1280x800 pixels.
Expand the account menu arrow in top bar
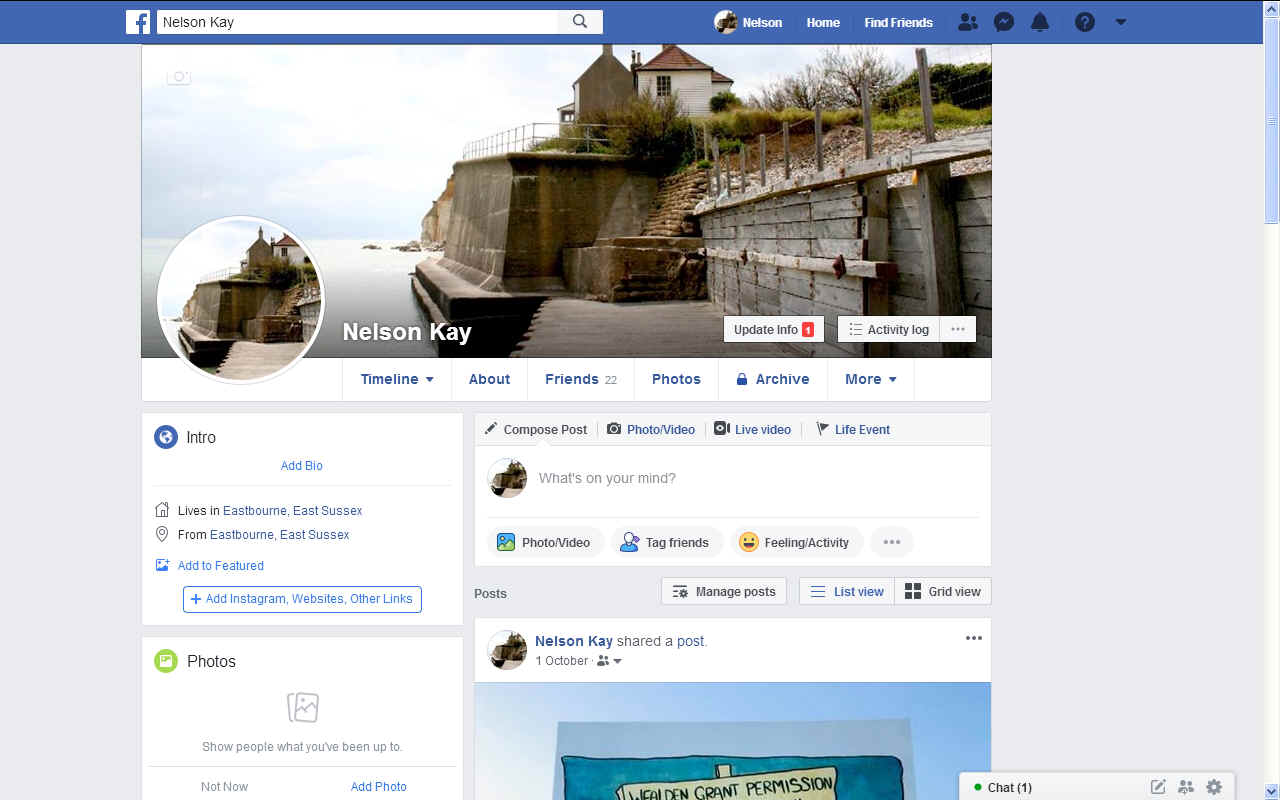tap(1121, 22)
